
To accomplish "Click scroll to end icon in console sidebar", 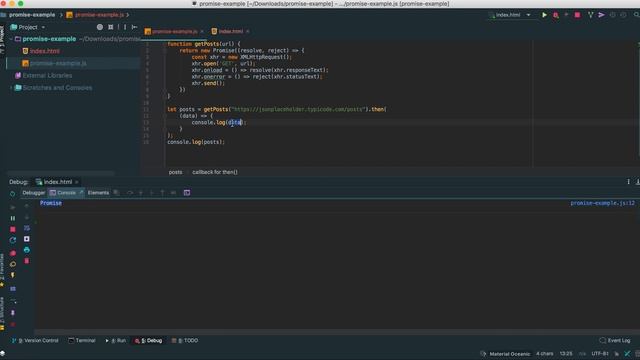I will [27, 239].
